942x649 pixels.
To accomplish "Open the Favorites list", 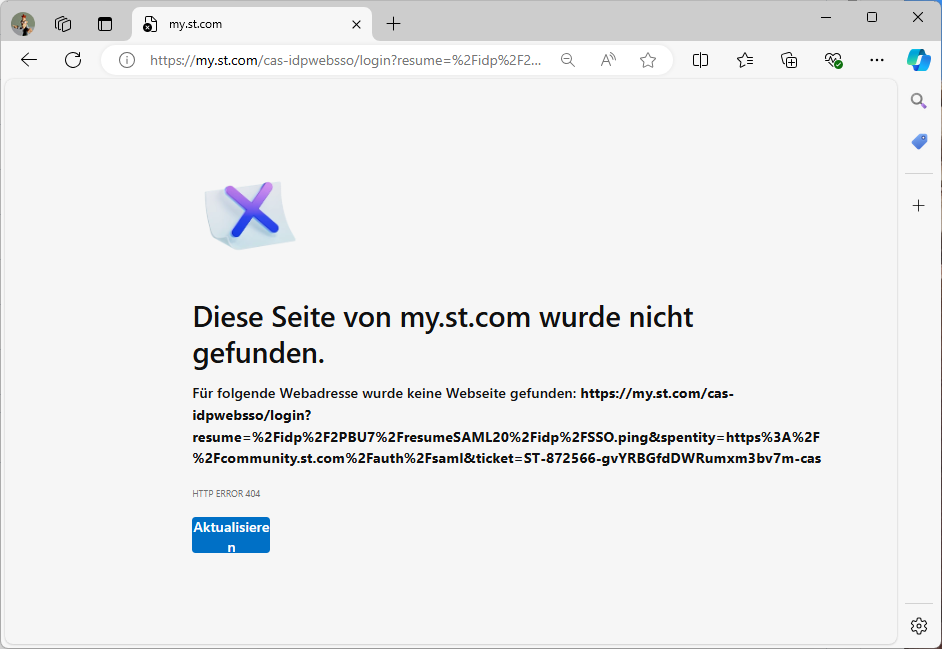I will point(745,60).
